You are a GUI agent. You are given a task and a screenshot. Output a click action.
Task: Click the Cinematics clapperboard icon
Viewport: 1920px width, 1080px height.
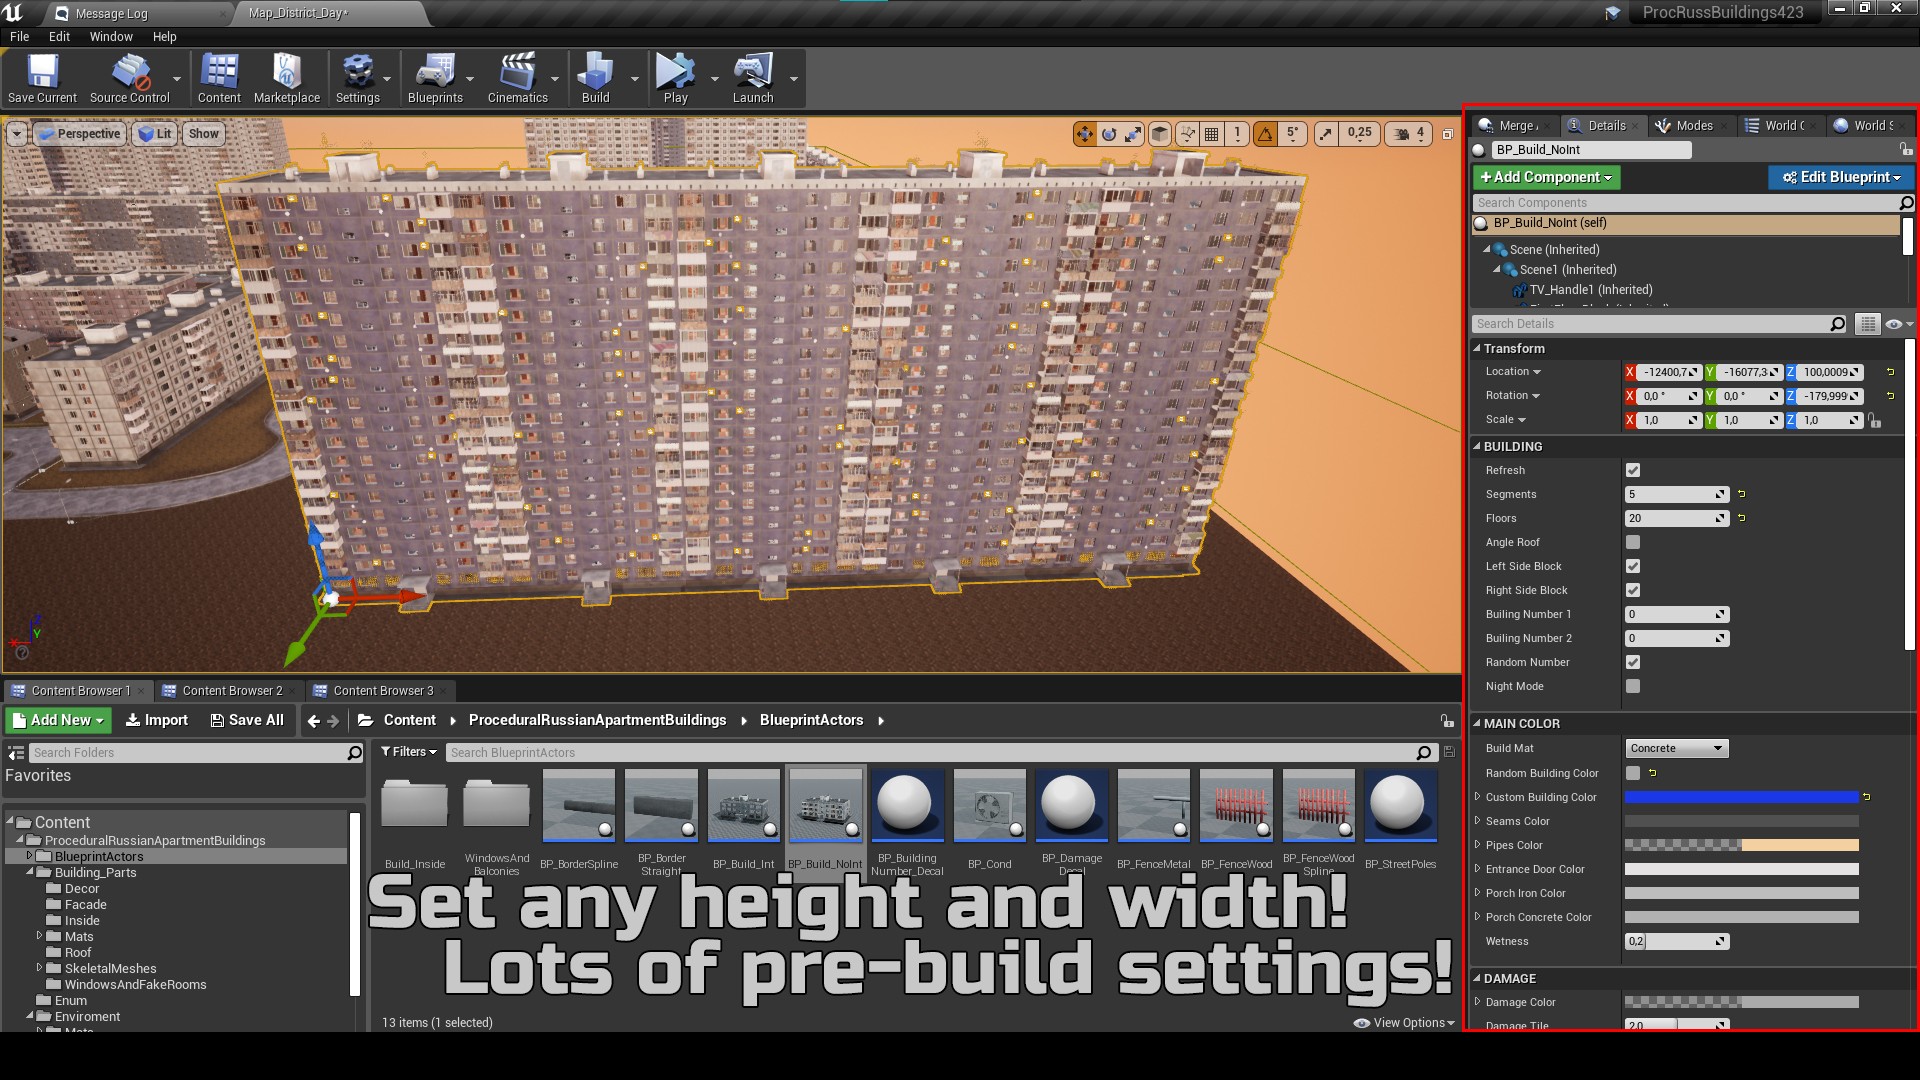tap(517, 72)
